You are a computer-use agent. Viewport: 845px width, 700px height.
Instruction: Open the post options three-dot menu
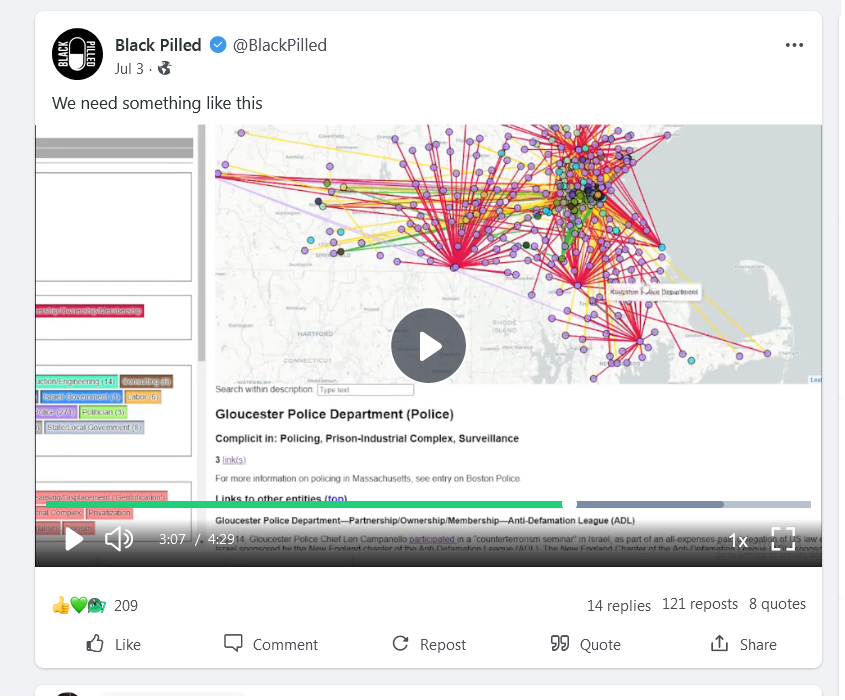794,45
